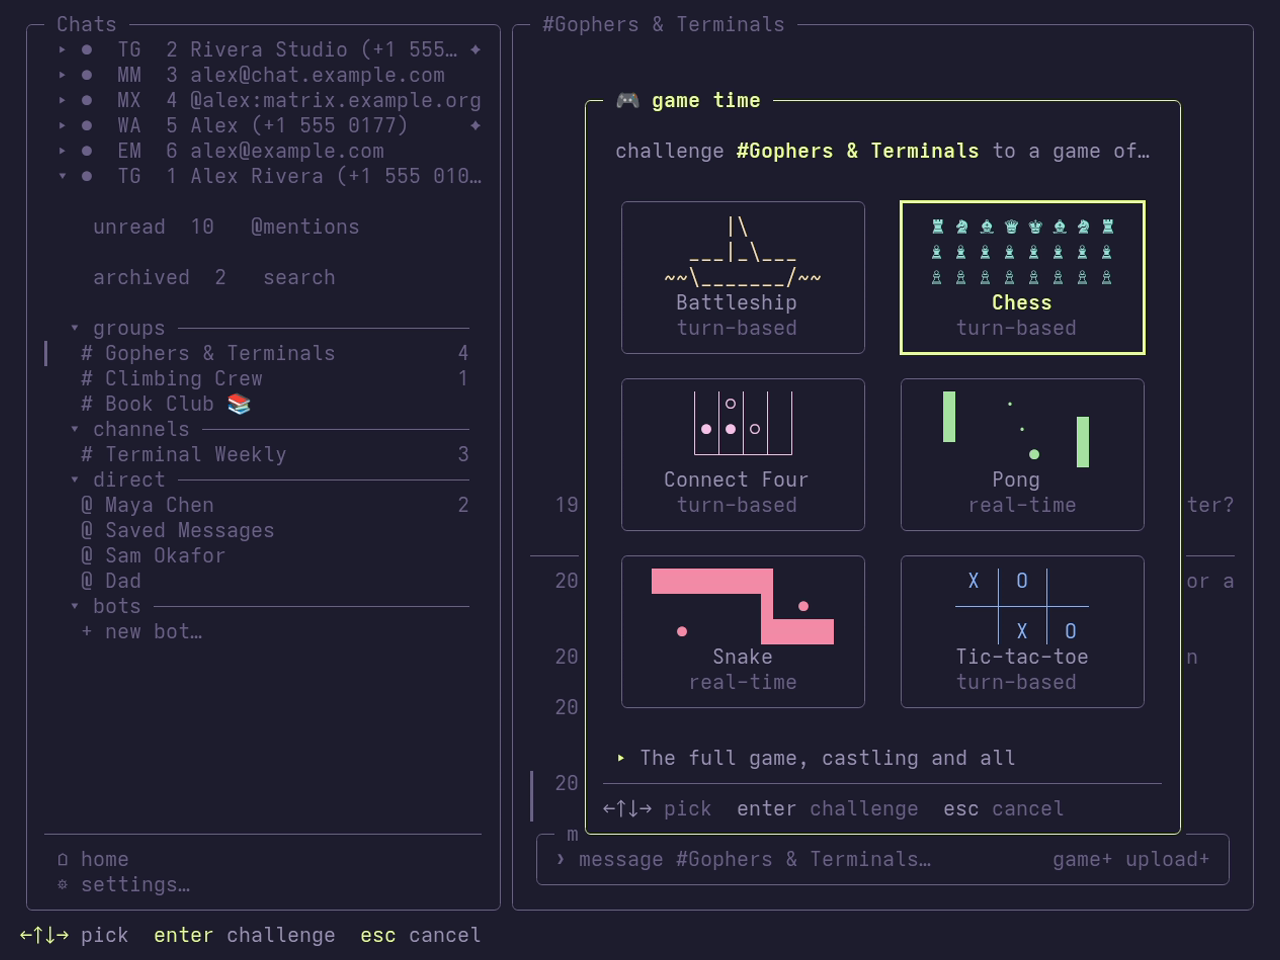Collapse the direct messages section

pos(75,480)
